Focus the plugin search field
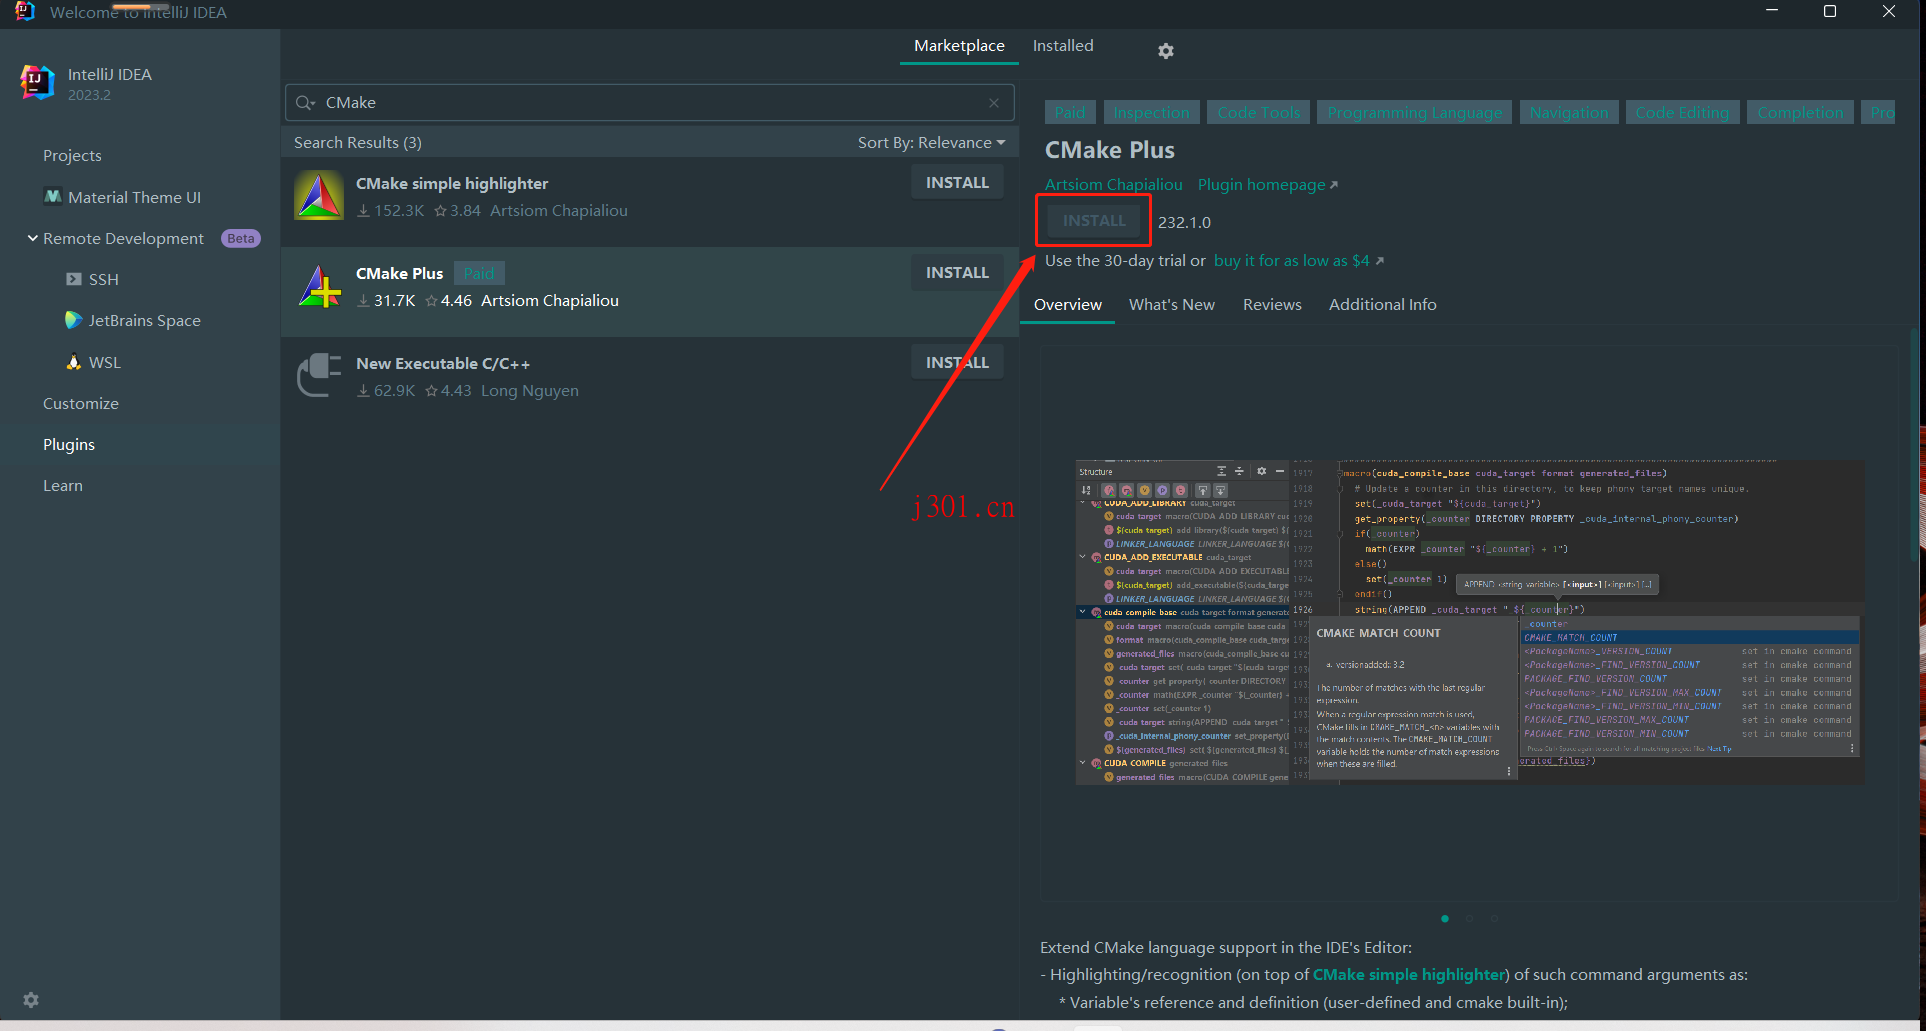 click(650, 102)
